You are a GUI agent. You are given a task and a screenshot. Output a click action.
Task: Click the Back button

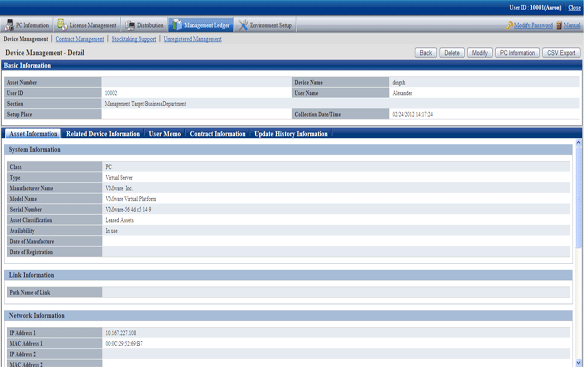[426, 53]
